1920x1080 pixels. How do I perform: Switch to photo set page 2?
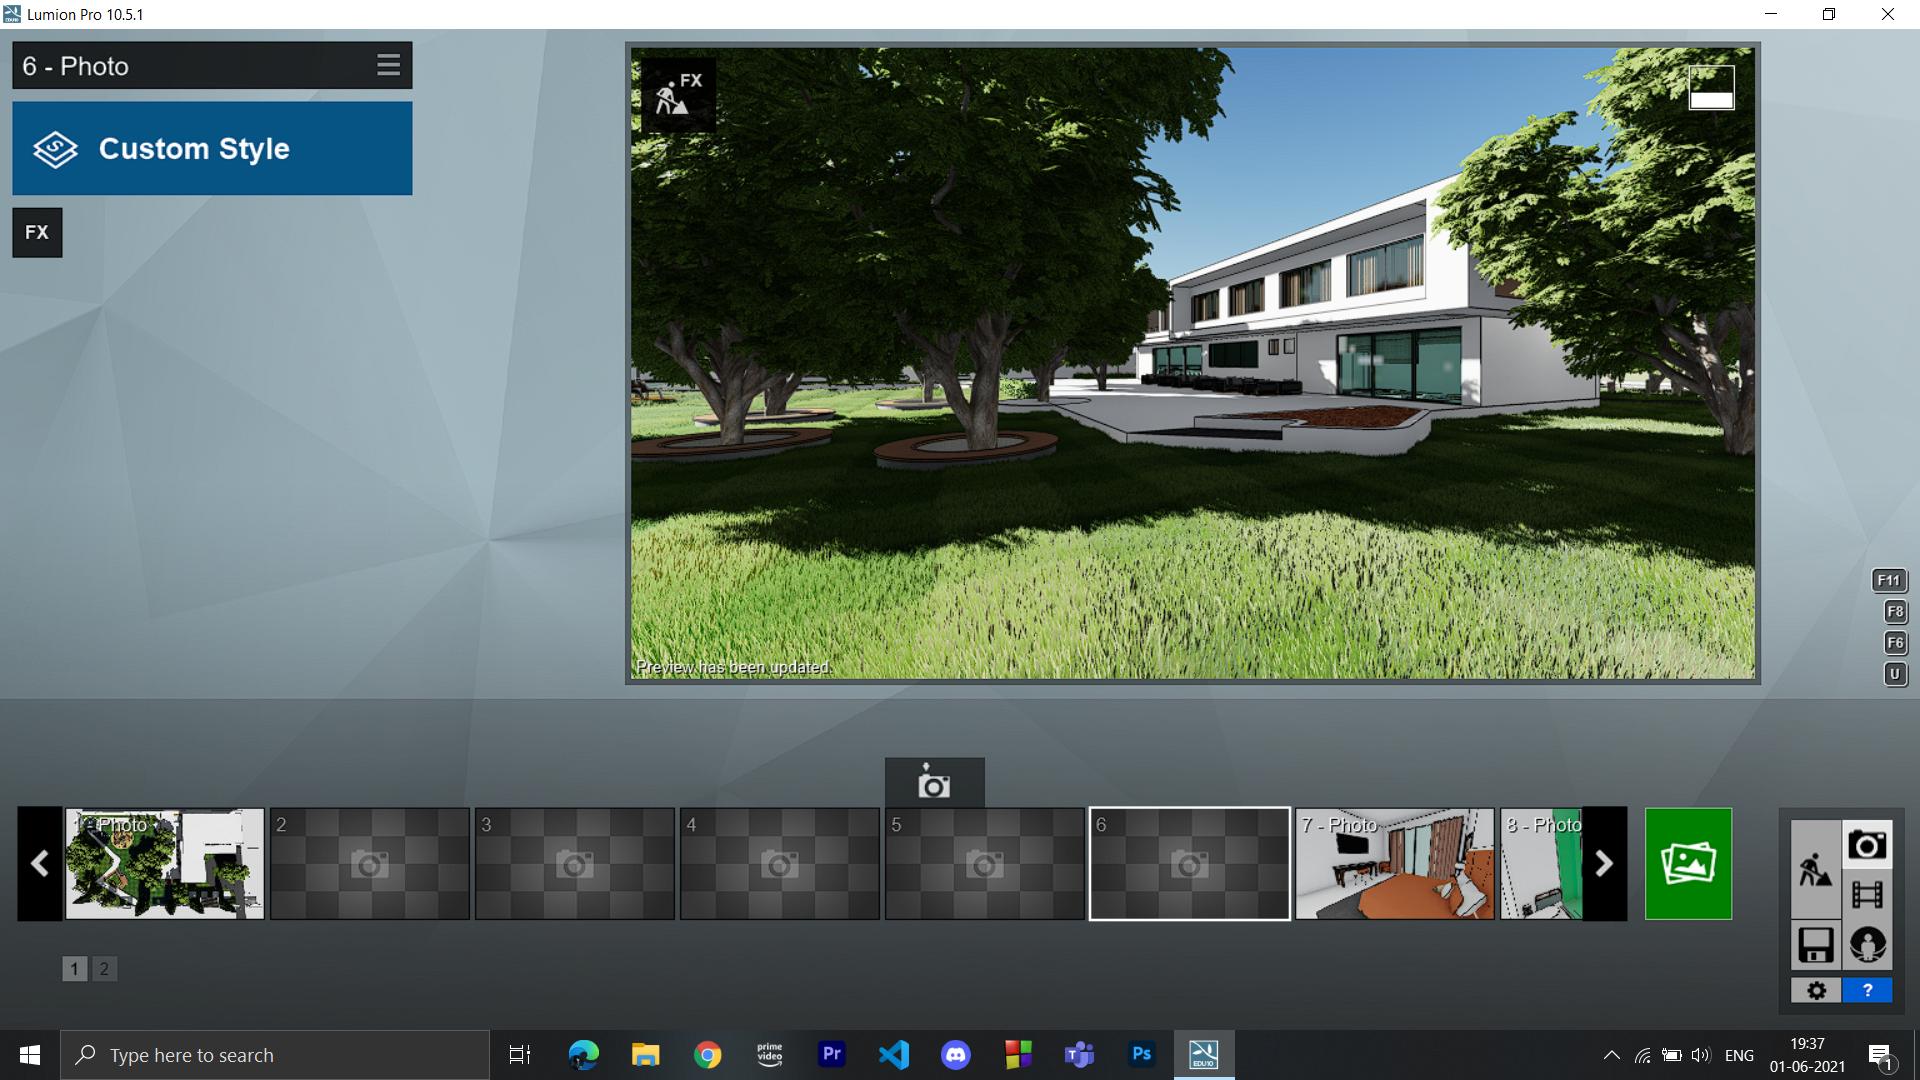pyautogui.click(x=104, y=968)
